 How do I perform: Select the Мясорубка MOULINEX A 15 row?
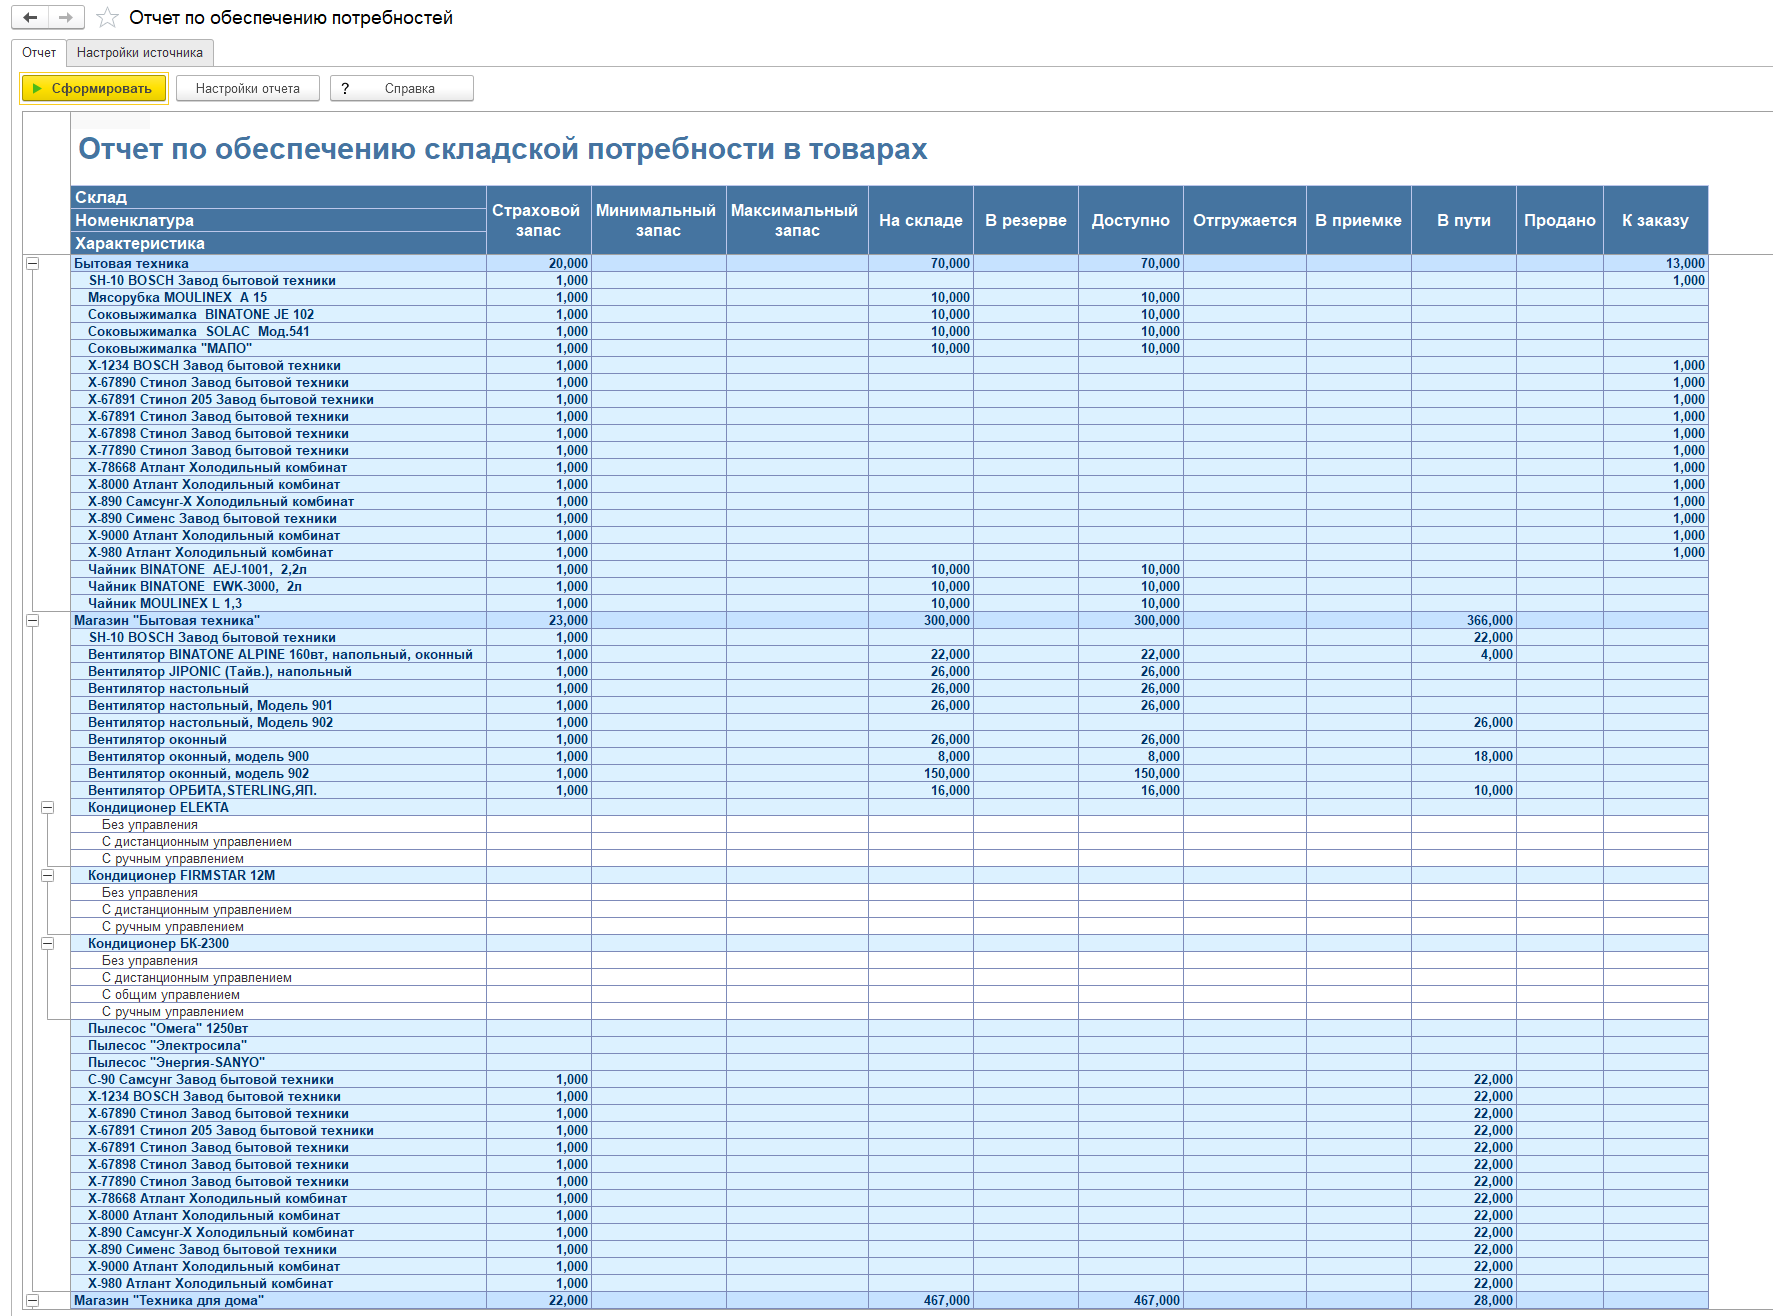pos(889,298)
